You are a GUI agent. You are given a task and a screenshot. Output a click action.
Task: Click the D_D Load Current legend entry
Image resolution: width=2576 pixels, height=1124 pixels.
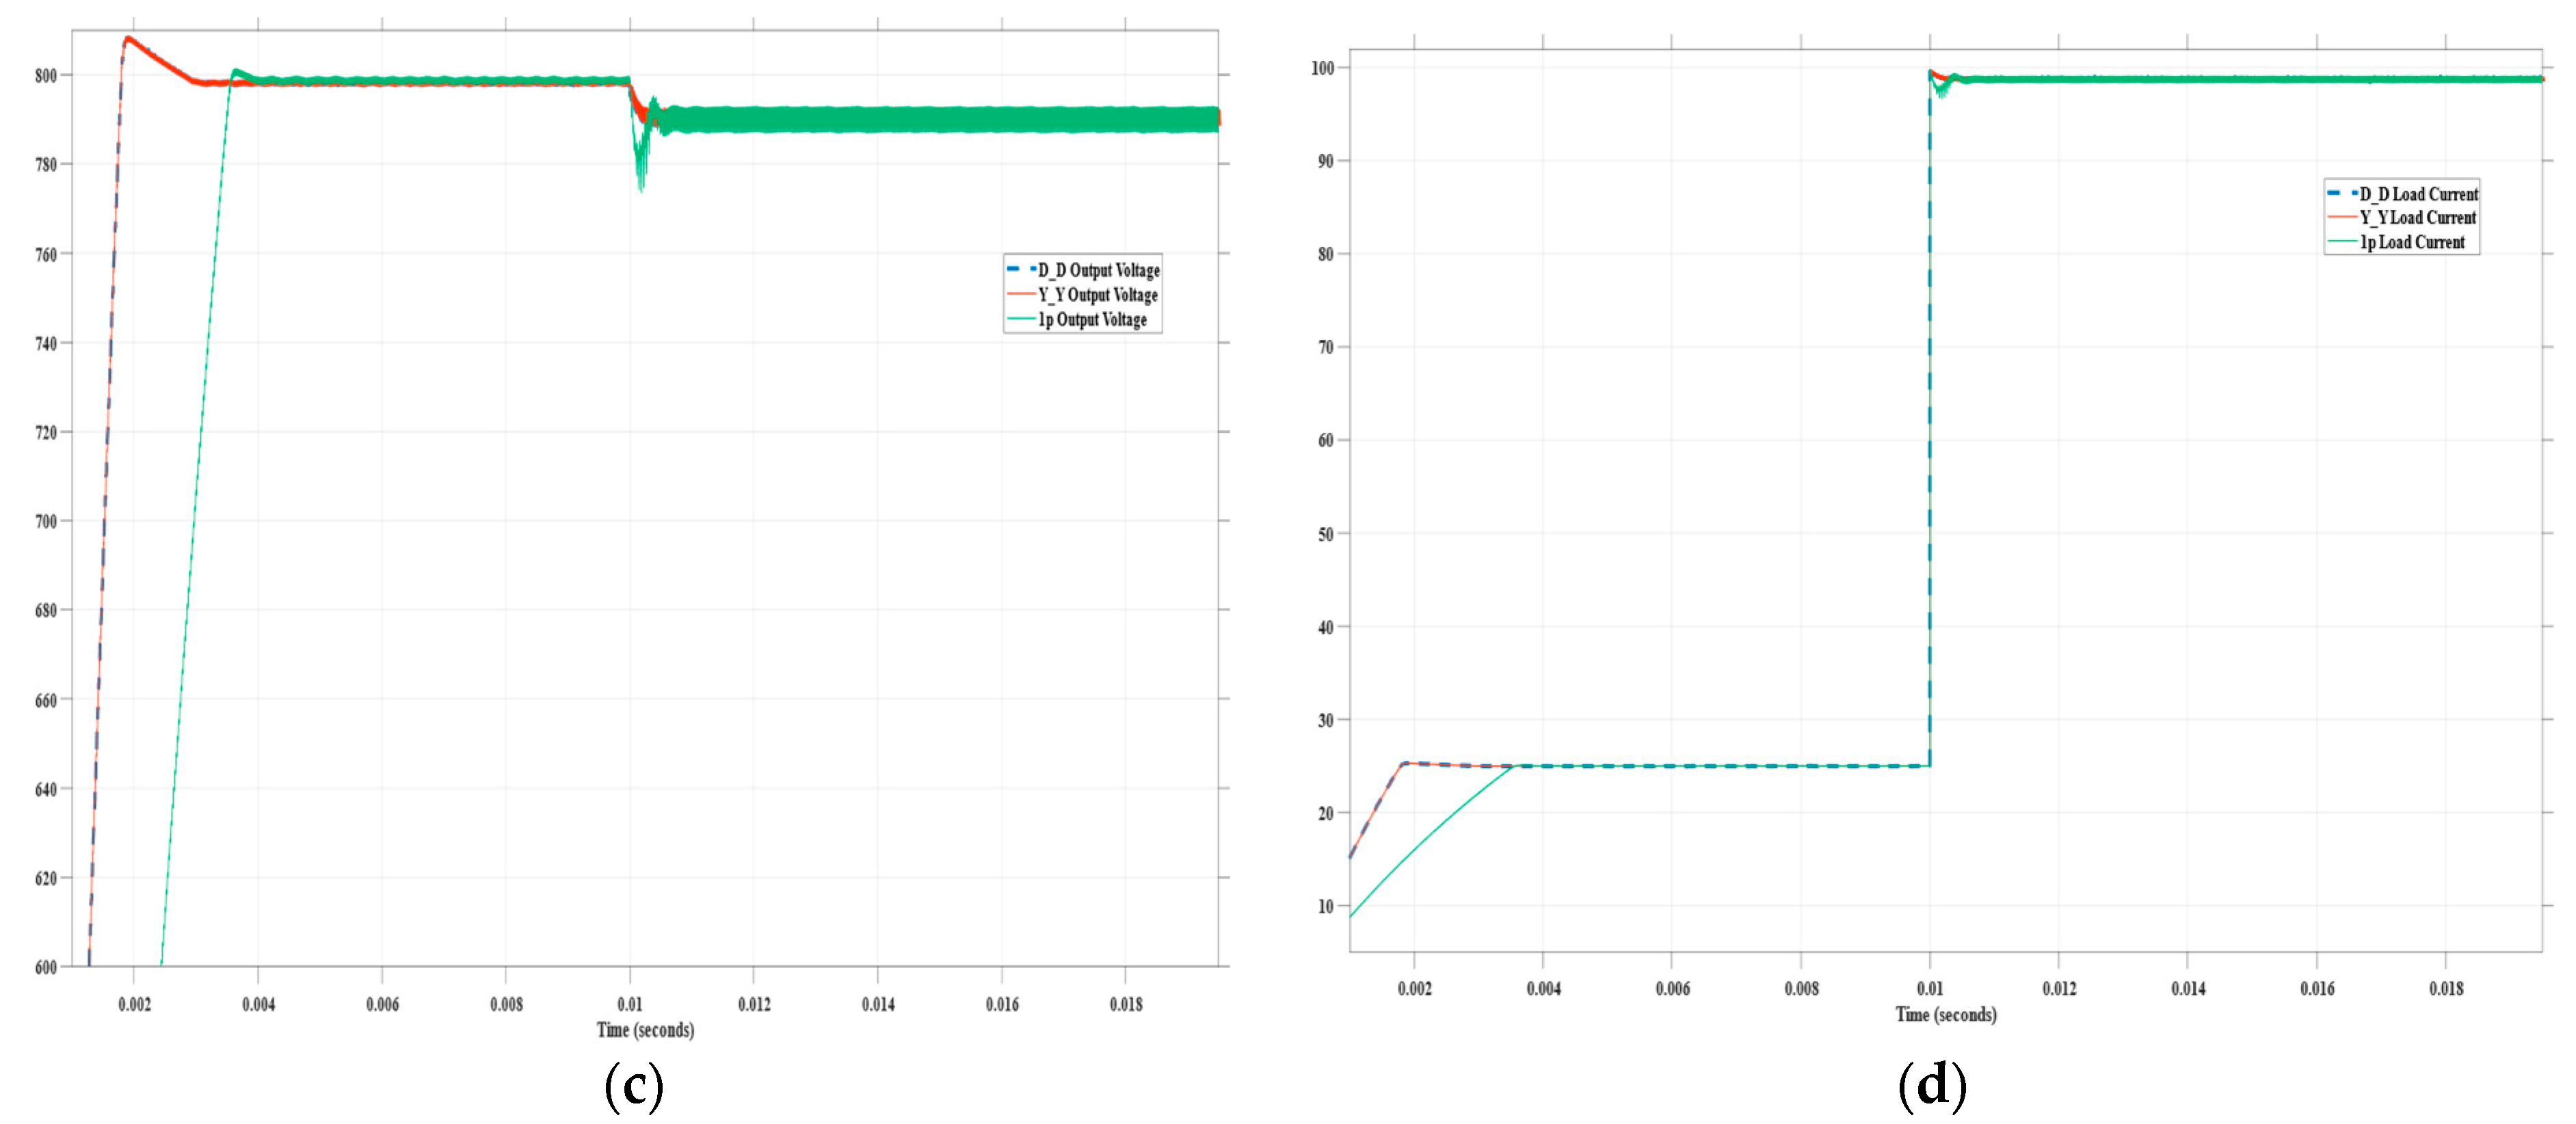(x=2418, y=194)
